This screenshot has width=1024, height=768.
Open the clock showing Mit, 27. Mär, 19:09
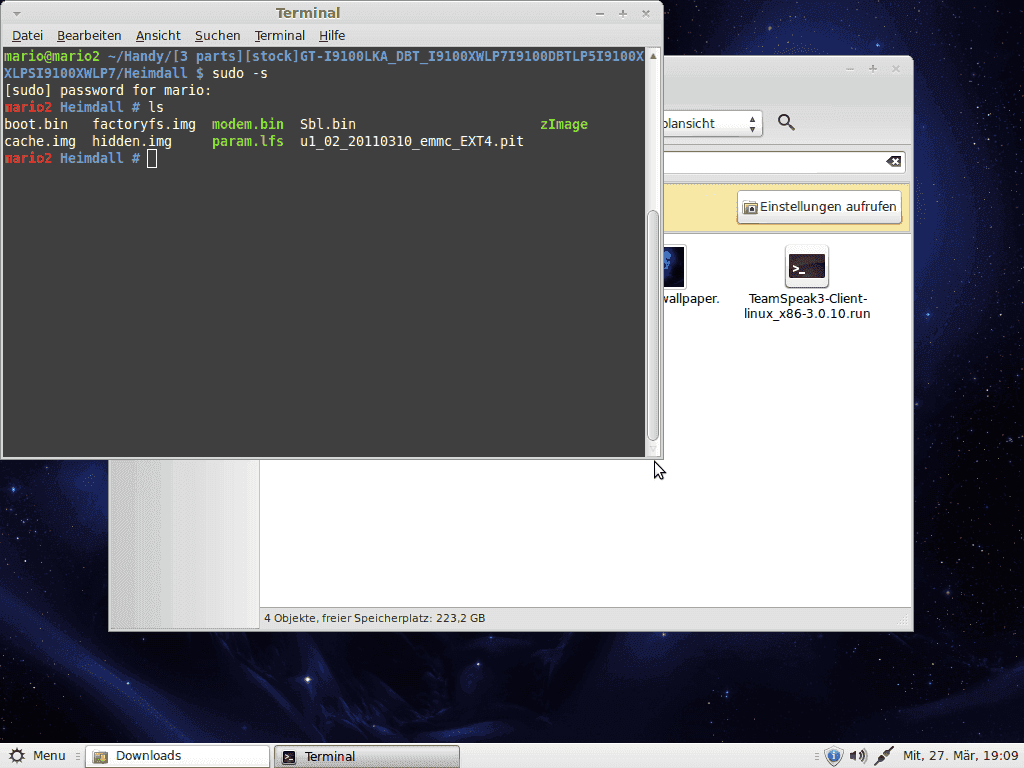(961, 756)
